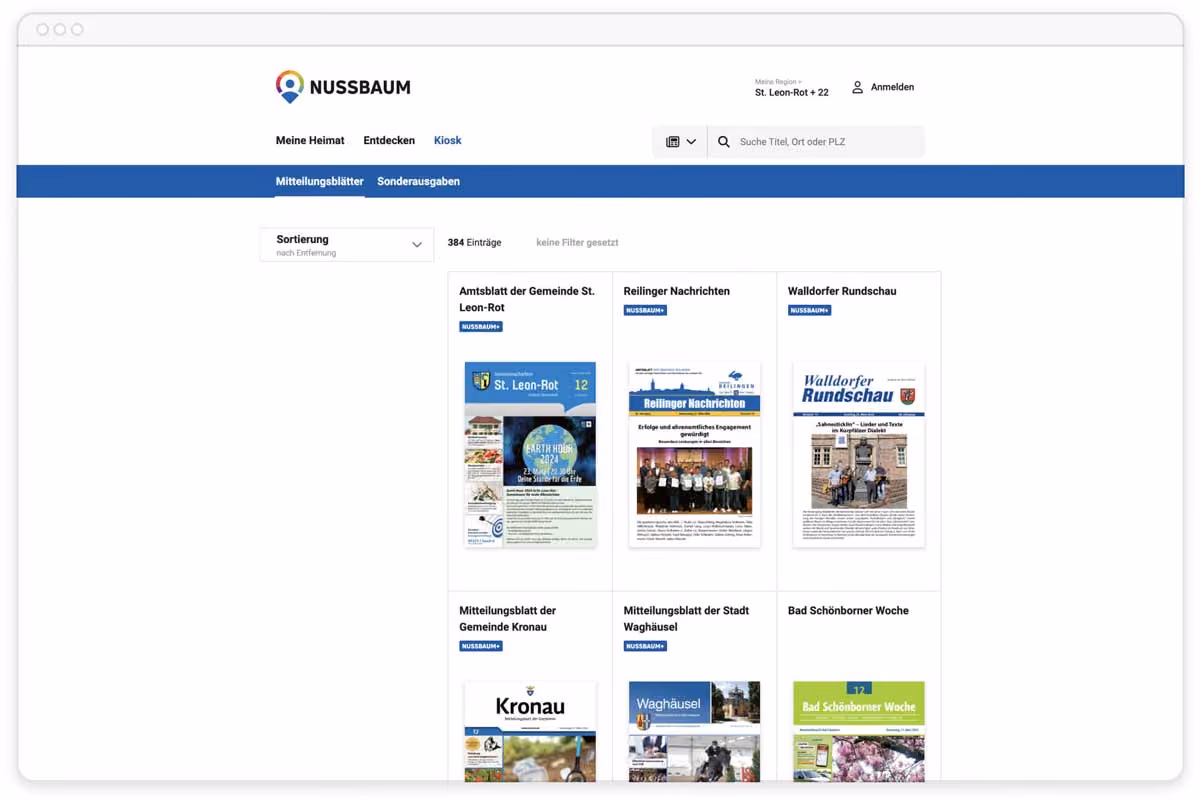Select the Kiosk menu item
This screenshot has width=1200, height=802.
coord(447,141)
